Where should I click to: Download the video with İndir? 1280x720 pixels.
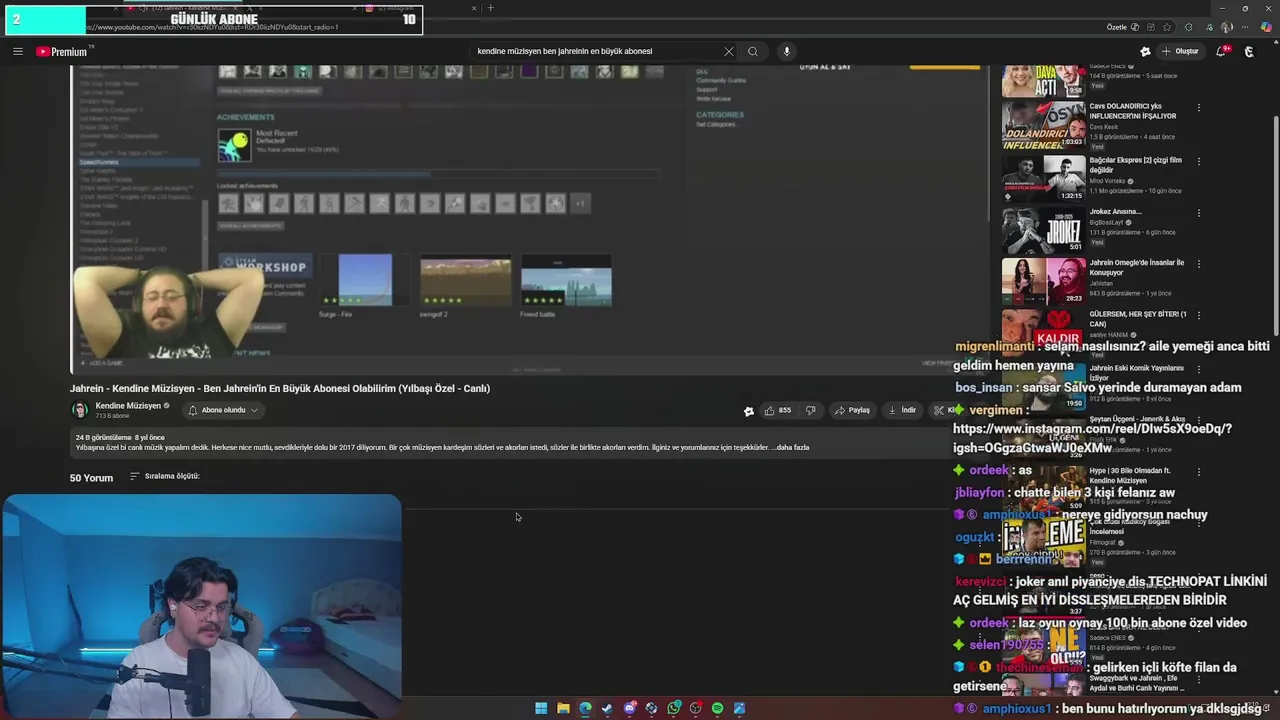pyautogui.click(x=902, y=410)
